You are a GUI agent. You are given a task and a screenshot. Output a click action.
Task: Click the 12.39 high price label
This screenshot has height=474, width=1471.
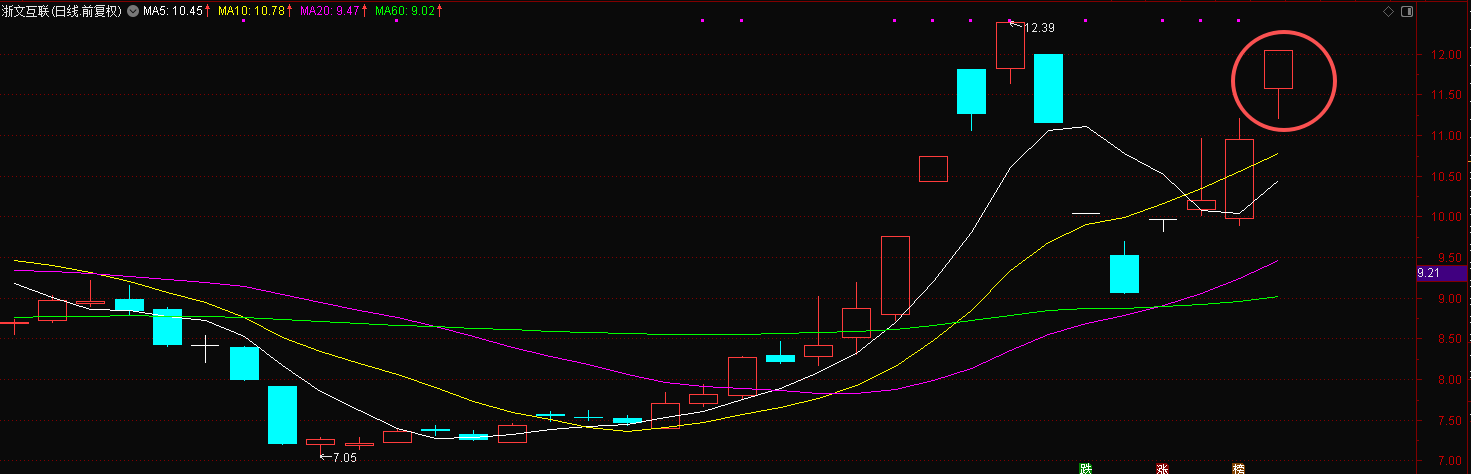point(1040,28)
